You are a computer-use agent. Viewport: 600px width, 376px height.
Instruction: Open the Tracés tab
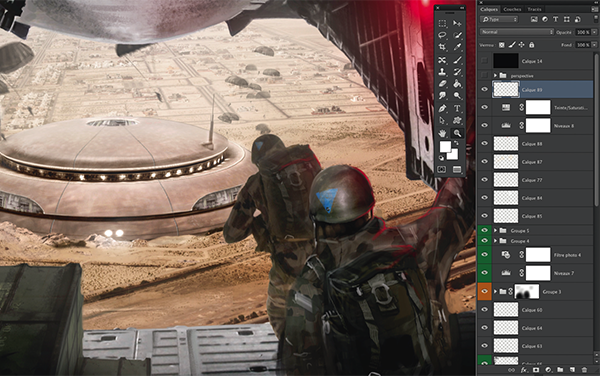click(535, 9)
